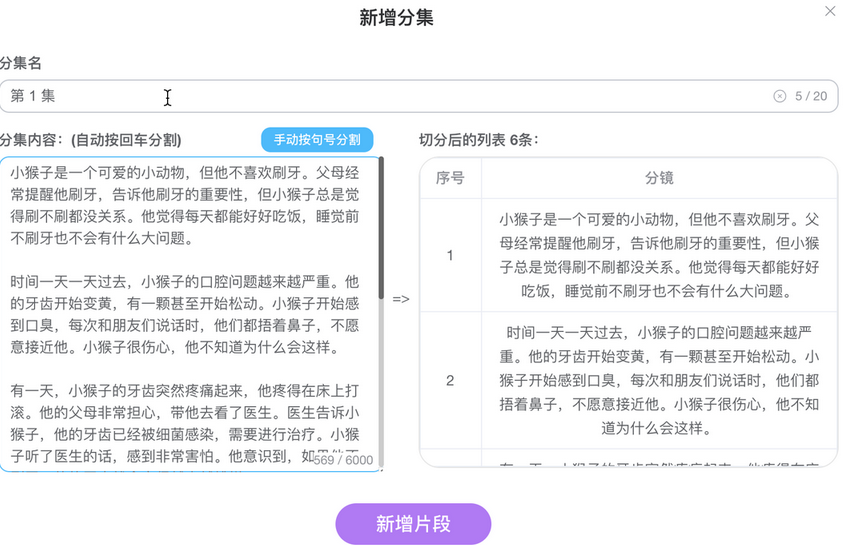Click the 分镜 column header
The image size is (851, 545).
click(659, 178)
